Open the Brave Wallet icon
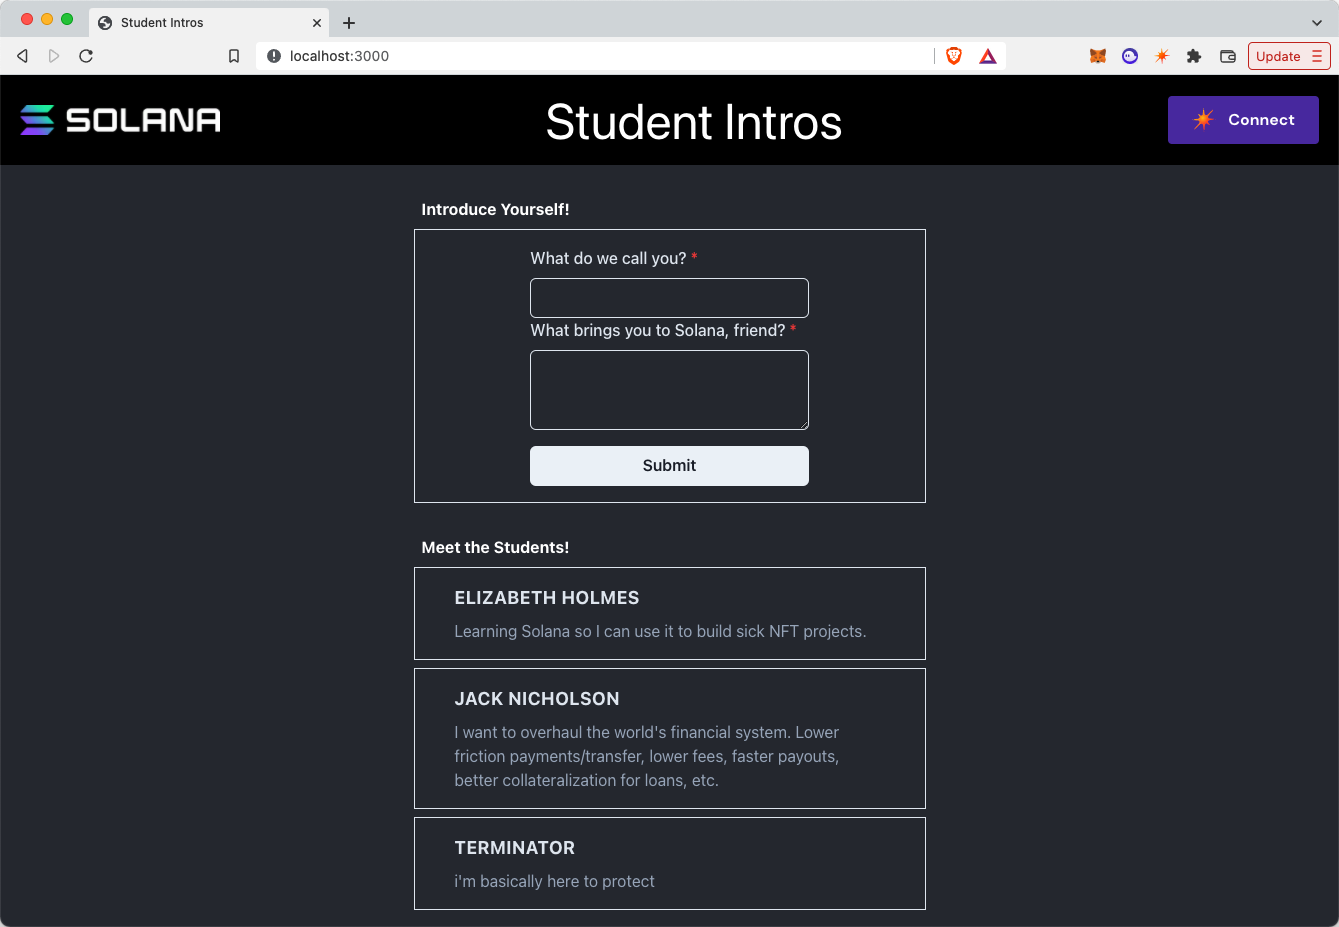Screen dimensions: 1339x927 (1227, 56)
